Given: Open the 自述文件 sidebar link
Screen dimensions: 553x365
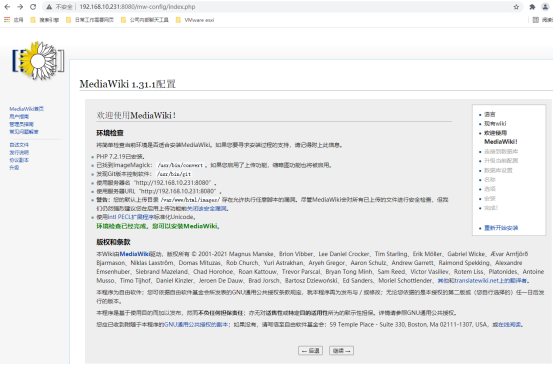Looking at the screenshot, I should (19, 145).
